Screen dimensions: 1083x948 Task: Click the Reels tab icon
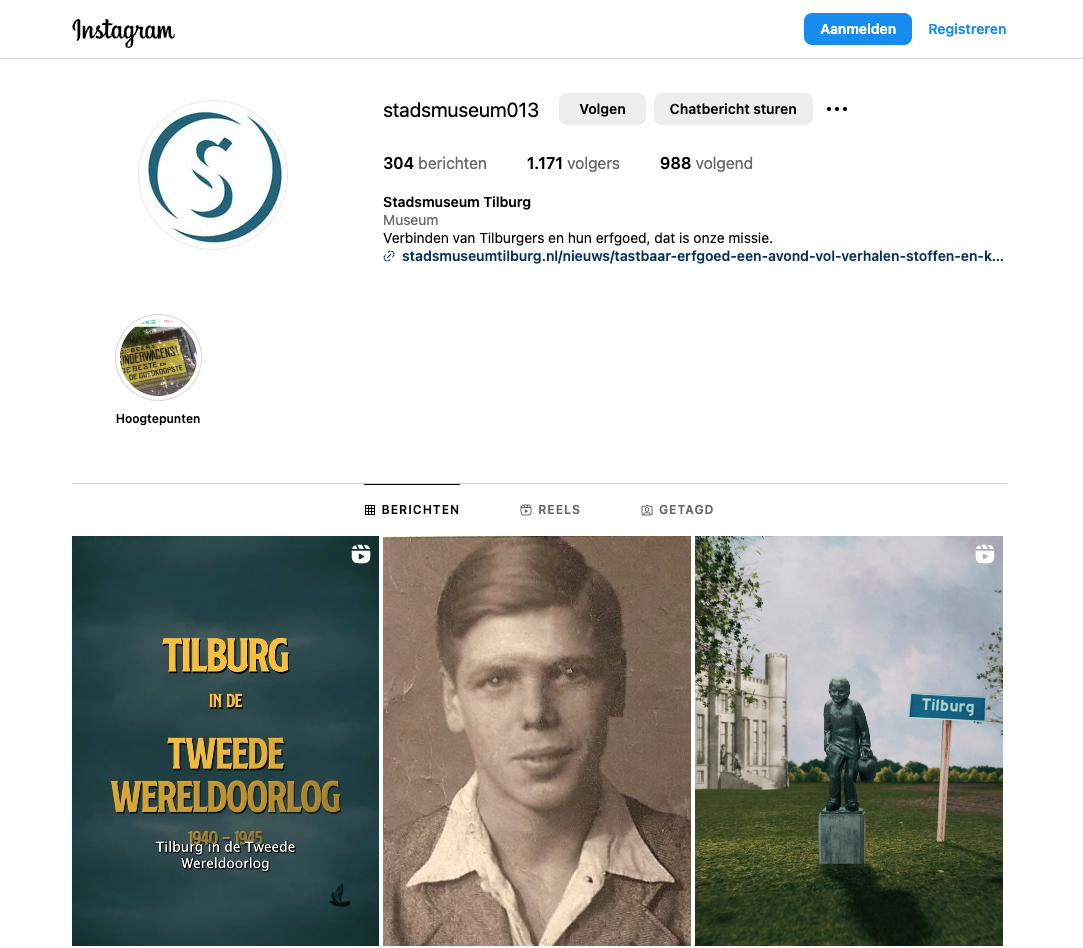click(526, 510)
